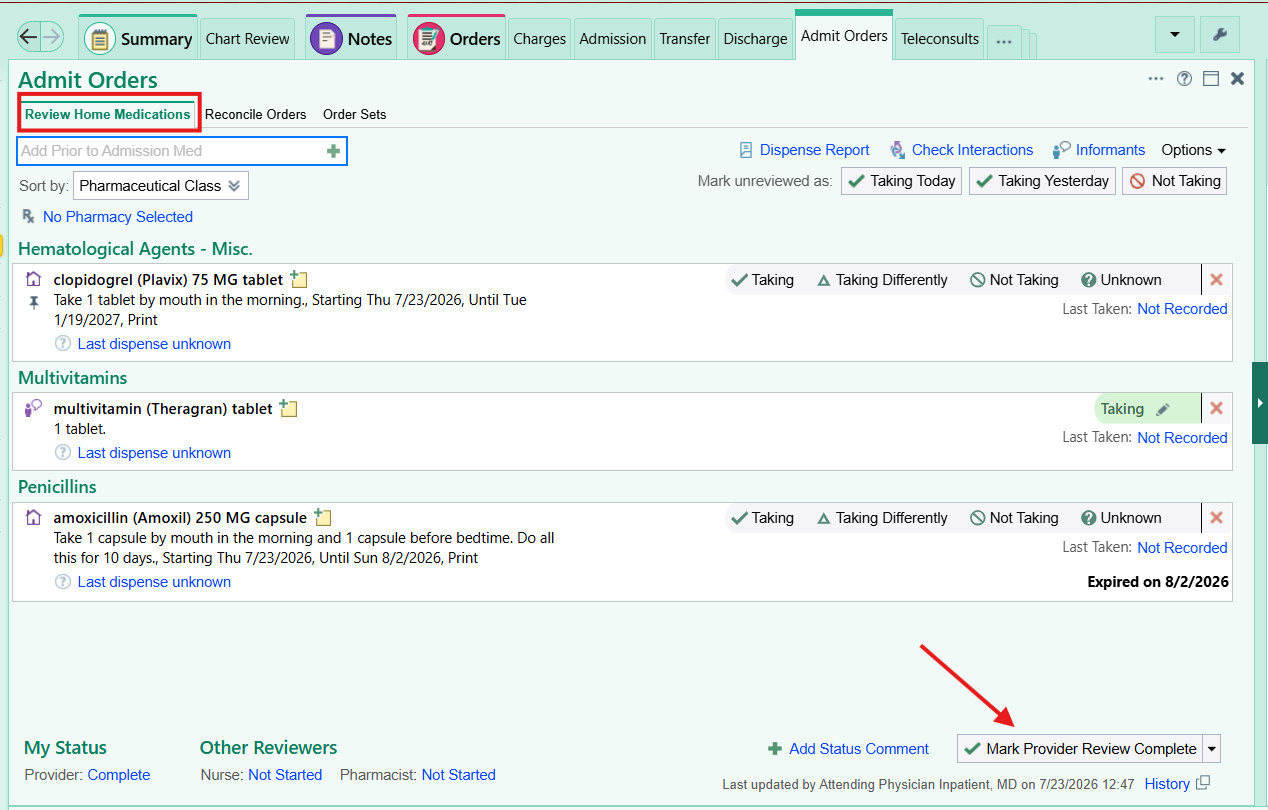Open the three-dot menu beside help icon
Viewport: 1268px width, 810px height.
pos(1156,79)
